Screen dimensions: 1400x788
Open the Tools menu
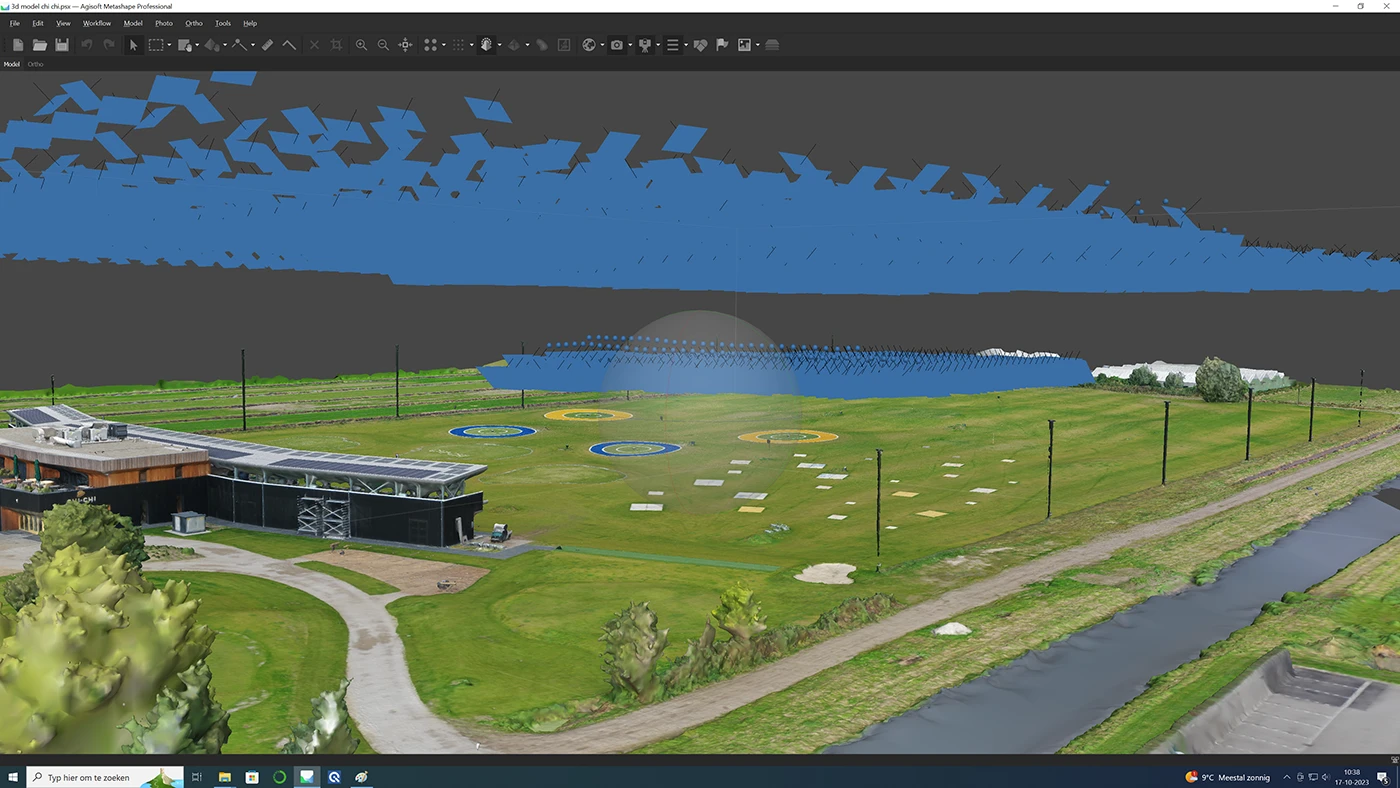[x=223, y=23]
